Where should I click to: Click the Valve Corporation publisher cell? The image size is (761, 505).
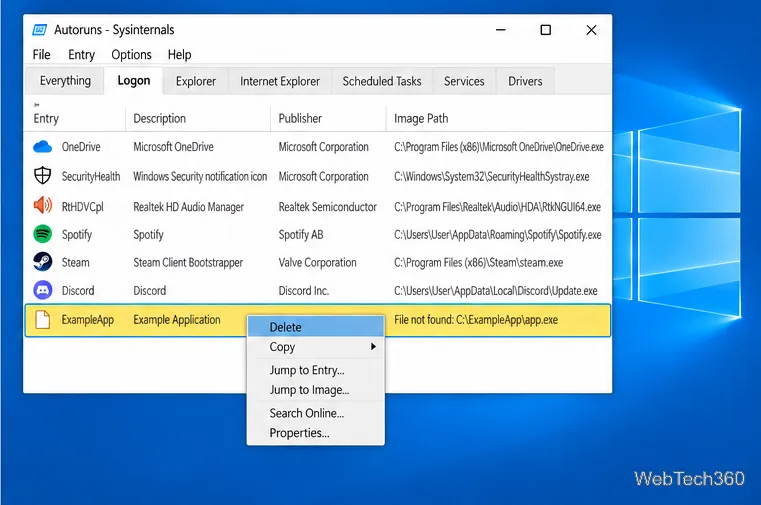[317, 262]
